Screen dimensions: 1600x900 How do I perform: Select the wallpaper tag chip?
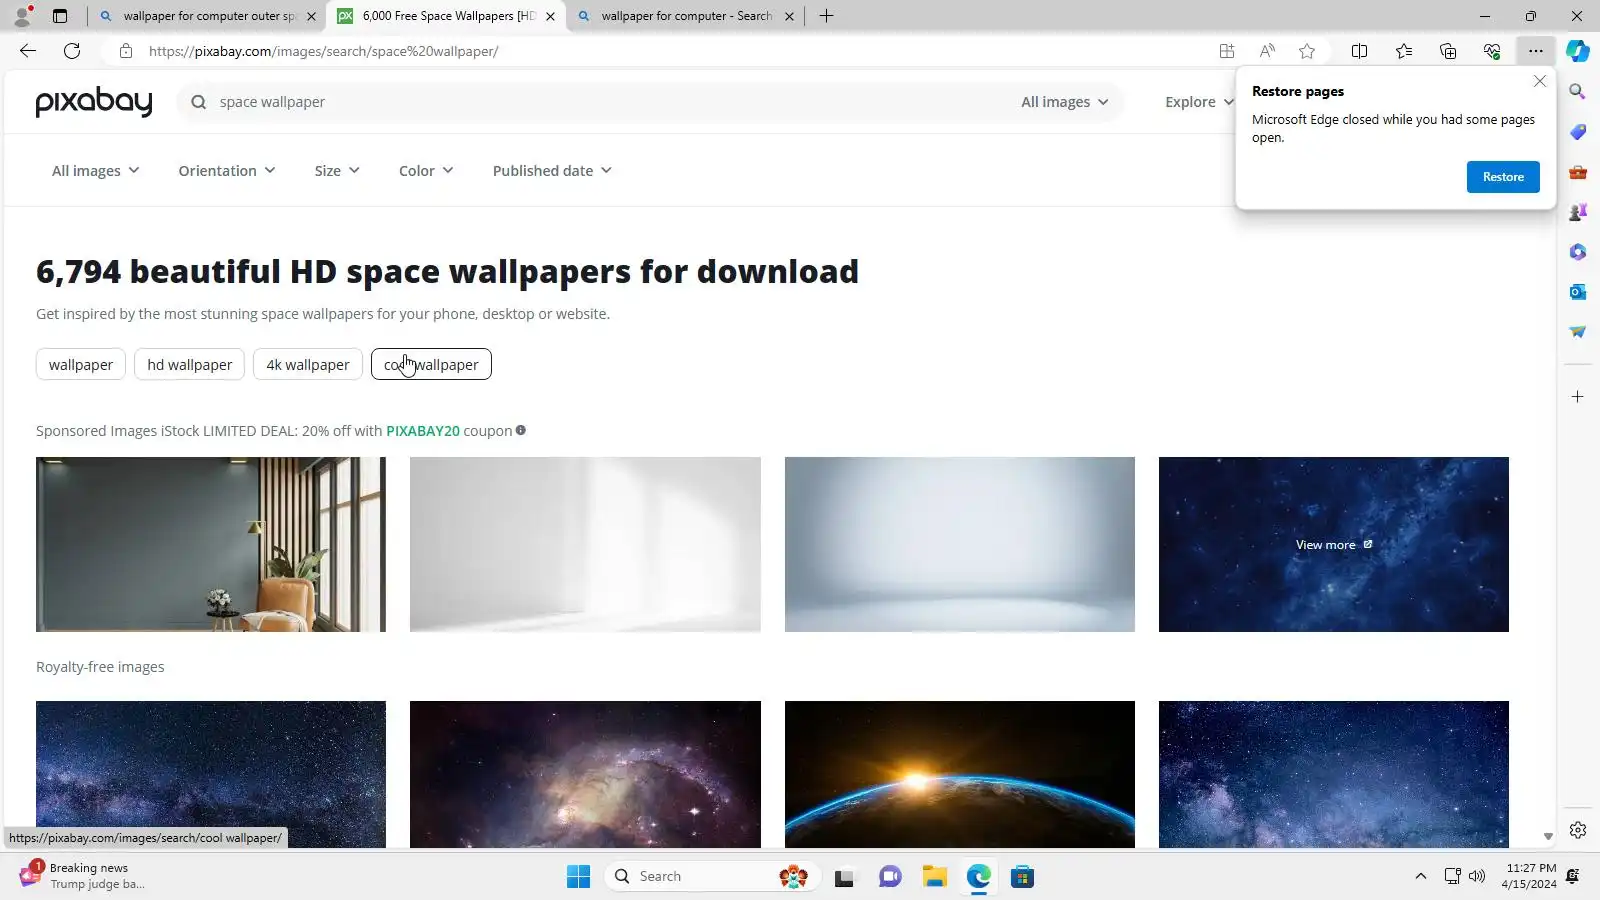coord(81,365)
